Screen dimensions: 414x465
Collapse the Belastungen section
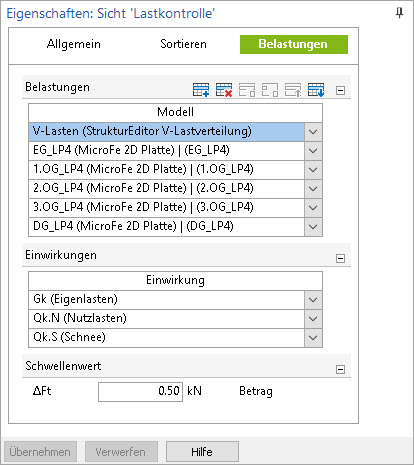(x=340, y=90)
